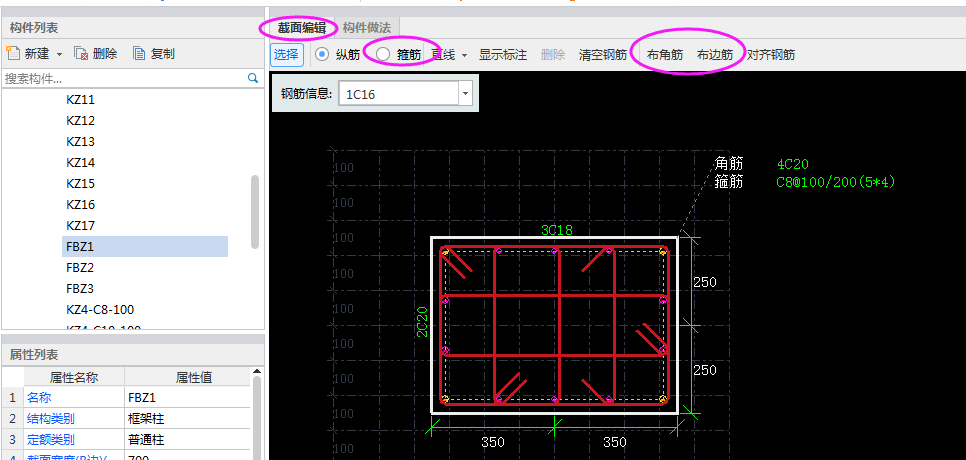Click the property list vertical scrollbar

point(257,416)
